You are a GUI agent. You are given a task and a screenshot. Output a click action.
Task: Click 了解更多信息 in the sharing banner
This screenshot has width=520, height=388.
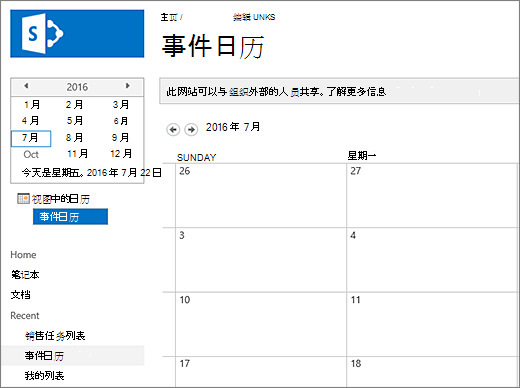click(x=356, y=91)
